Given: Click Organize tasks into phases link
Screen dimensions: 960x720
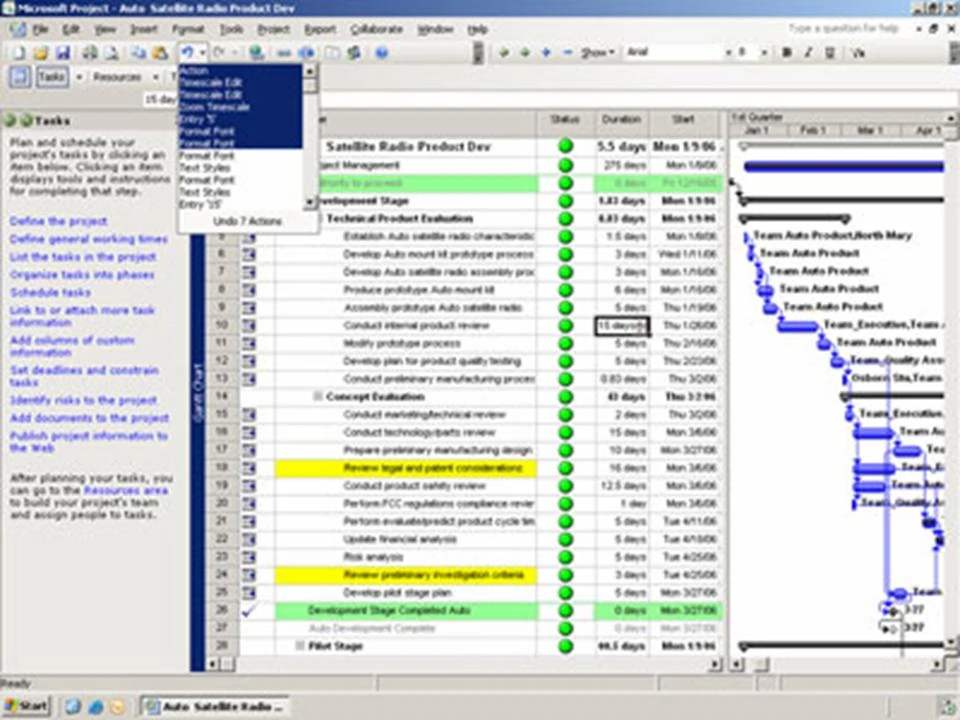Looking at the screenshot, I should pos(81,275).
